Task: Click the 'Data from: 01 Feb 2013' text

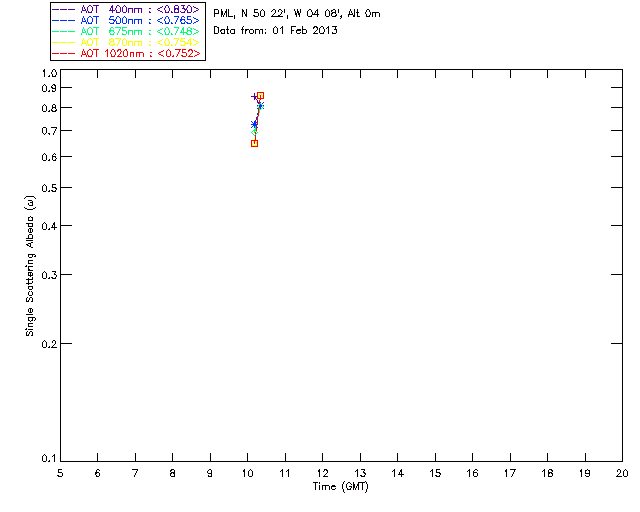Action: (x=276, y=30)
